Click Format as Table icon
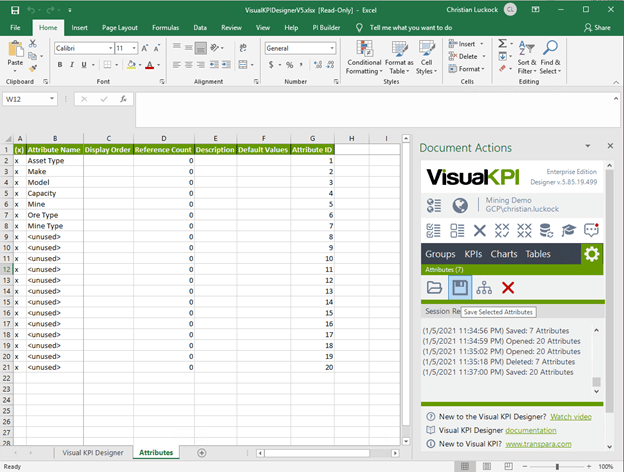 click(x=399, y=58)
